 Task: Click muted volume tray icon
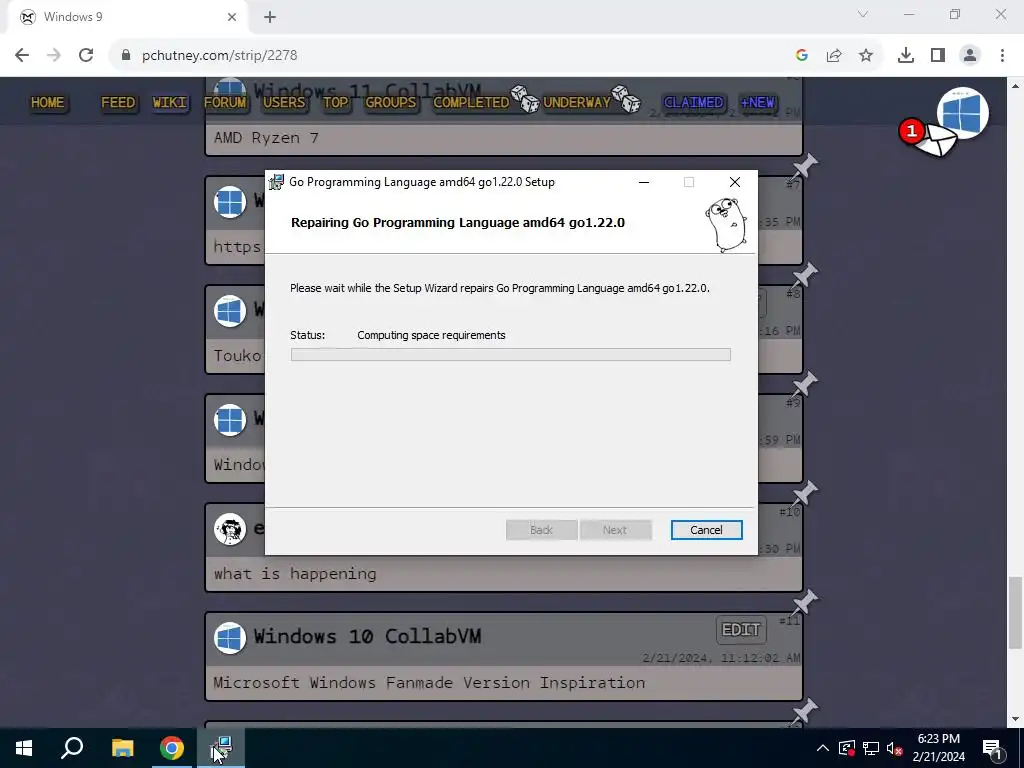pyautogui.click(x=895, y=748)
